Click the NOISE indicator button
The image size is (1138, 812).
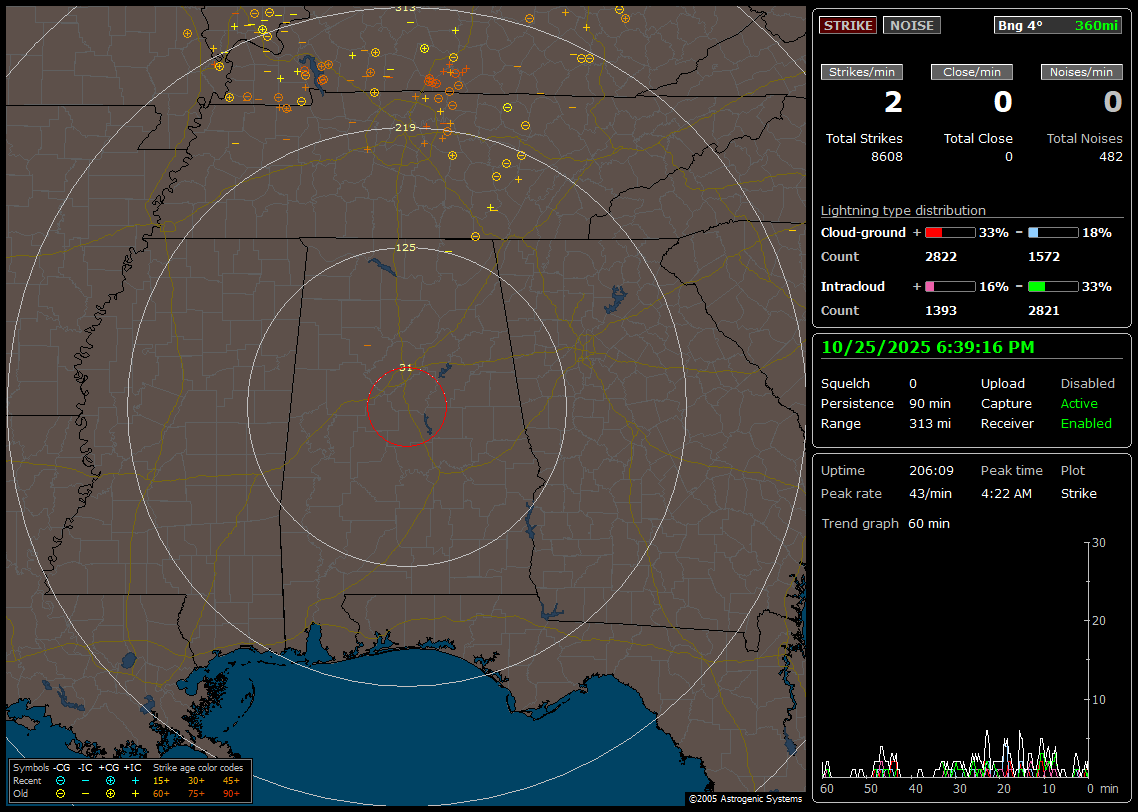pyautogui.click(x=911, y=26)
